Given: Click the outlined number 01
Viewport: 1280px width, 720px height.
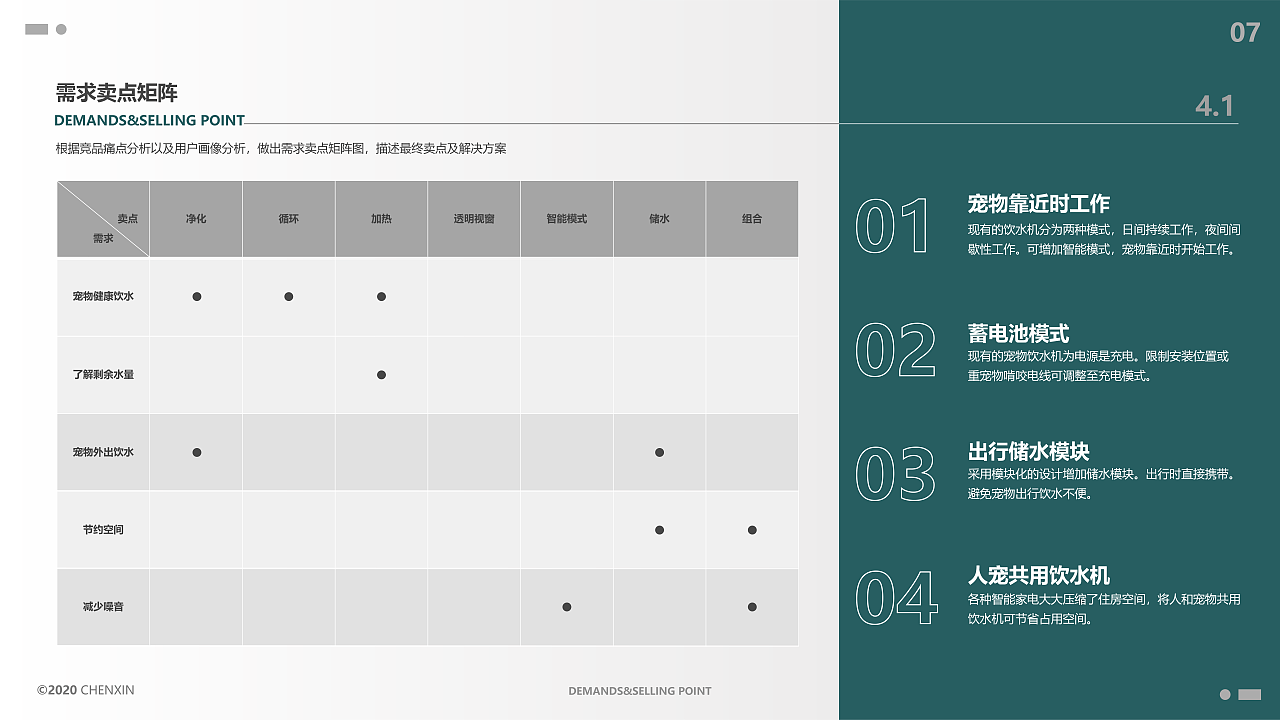Looking at the screenshot, I should coord(893,226).
